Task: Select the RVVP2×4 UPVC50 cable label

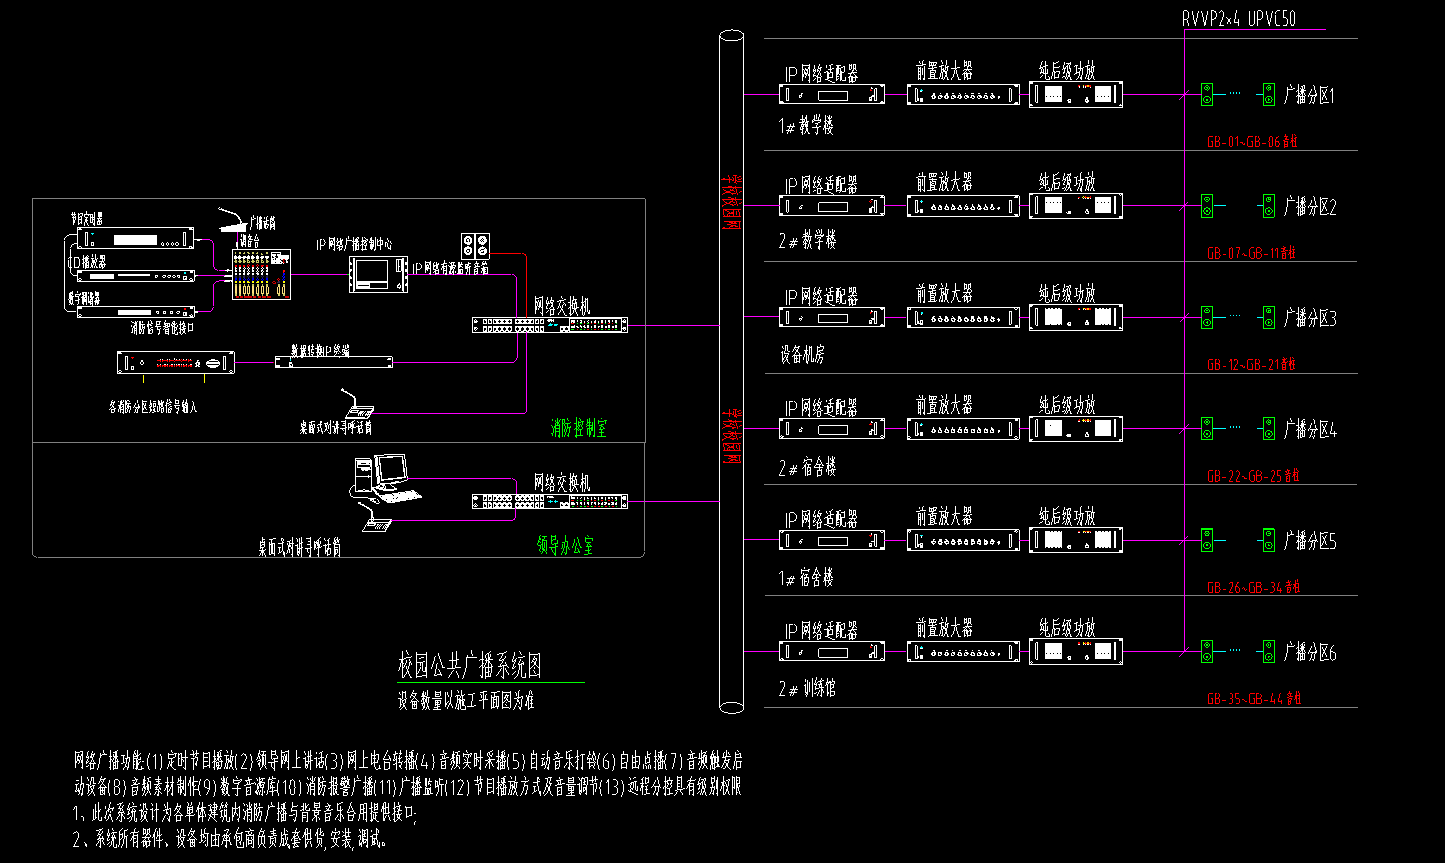Action: click(x=1239, y=18)
